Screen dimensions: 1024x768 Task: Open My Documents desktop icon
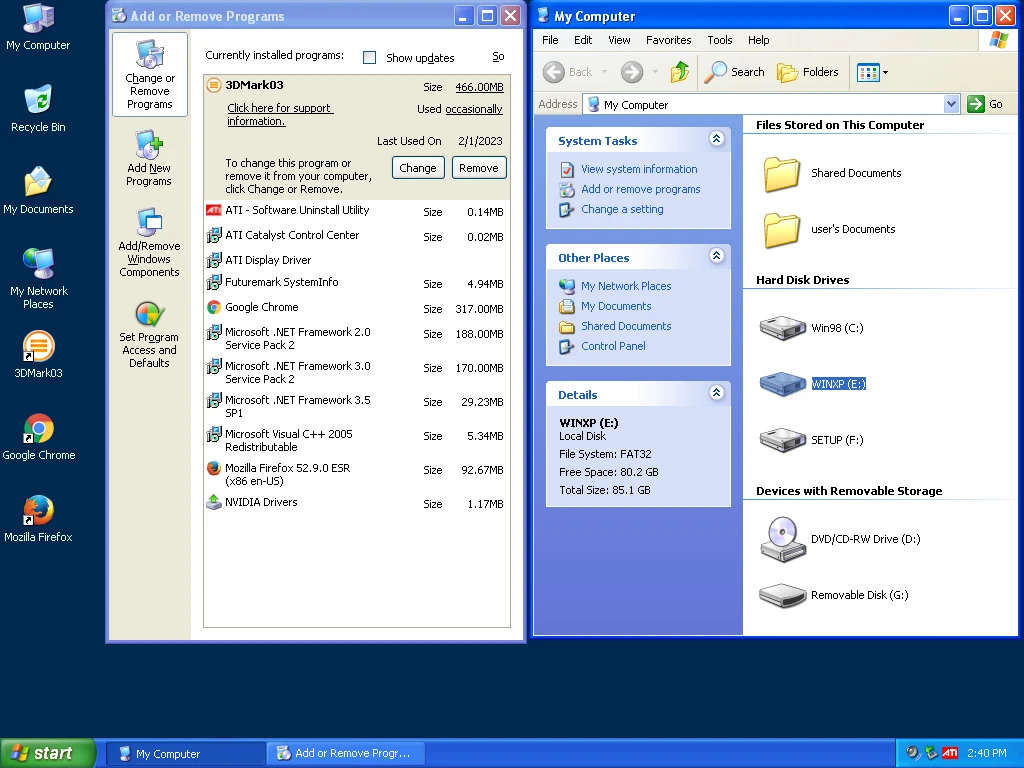(x=38, y=191)
